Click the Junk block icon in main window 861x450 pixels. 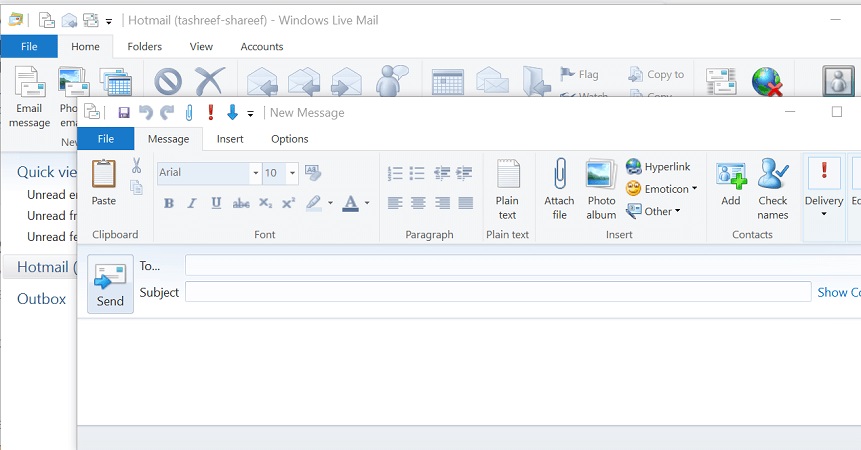click(x=168, y=82)
